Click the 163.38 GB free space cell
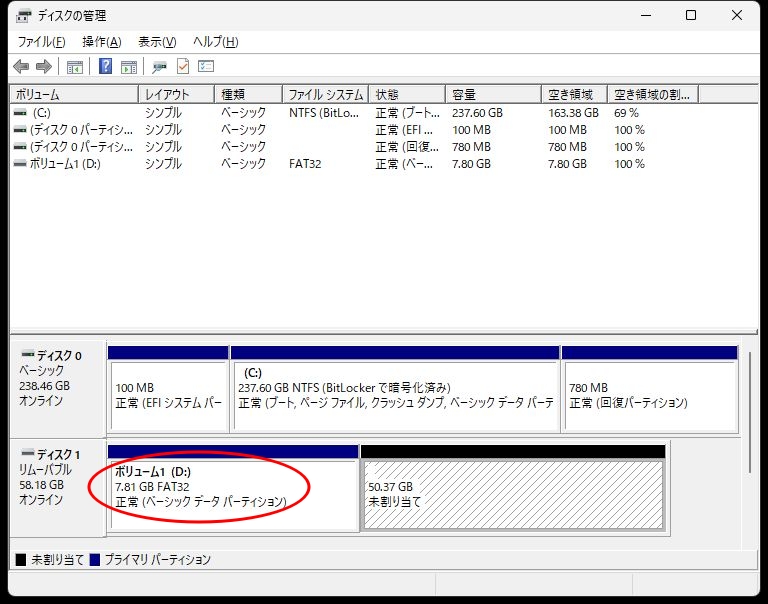 click(x=573, y=113)
